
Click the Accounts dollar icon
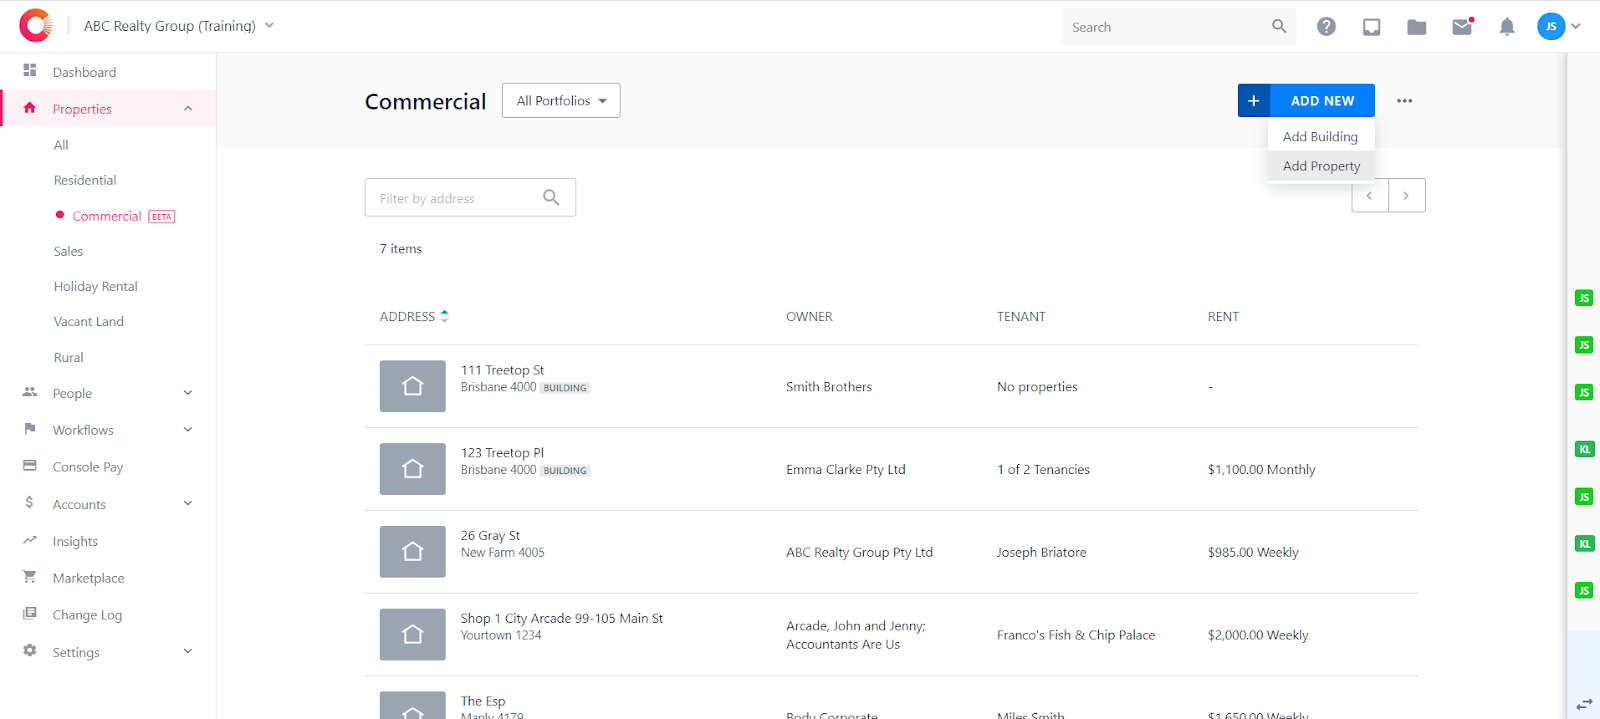pos(30,503)
